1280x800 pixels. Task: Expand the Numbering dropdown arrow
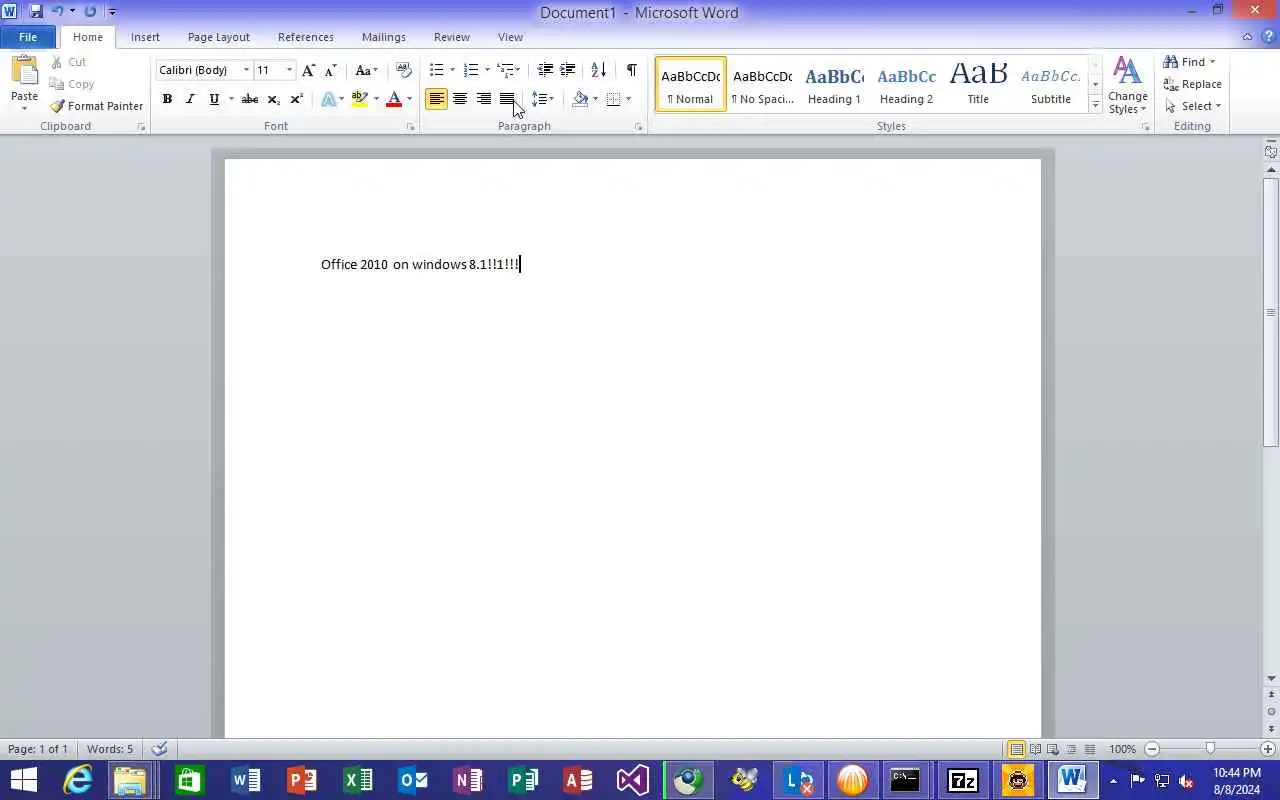487,70
